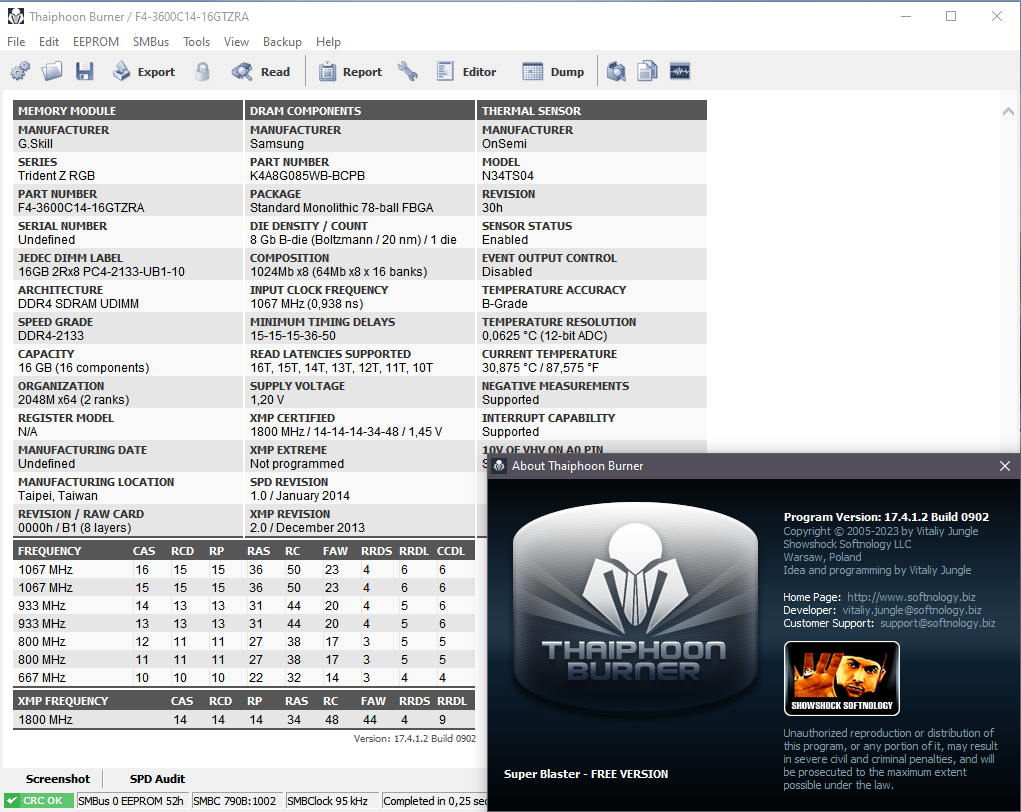This screenshot has width=1021, height=812.
Task: Click the CRC OK status indicator
Action: 37,801
